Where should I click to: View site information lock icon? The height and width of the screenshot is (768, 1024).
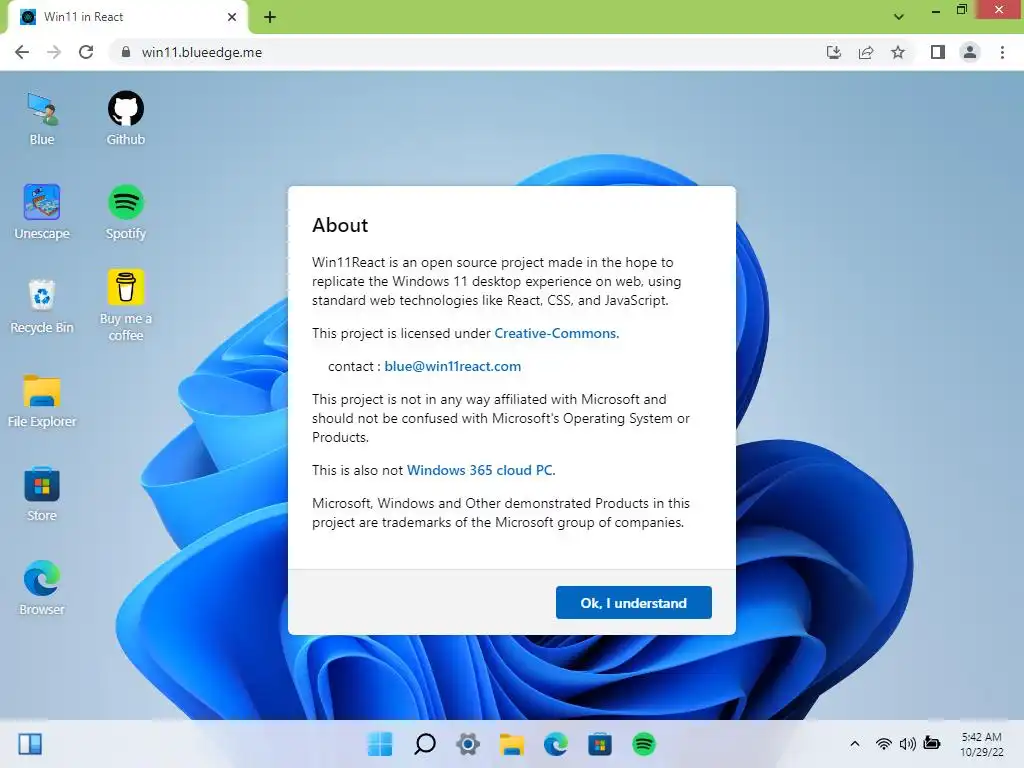126,52
